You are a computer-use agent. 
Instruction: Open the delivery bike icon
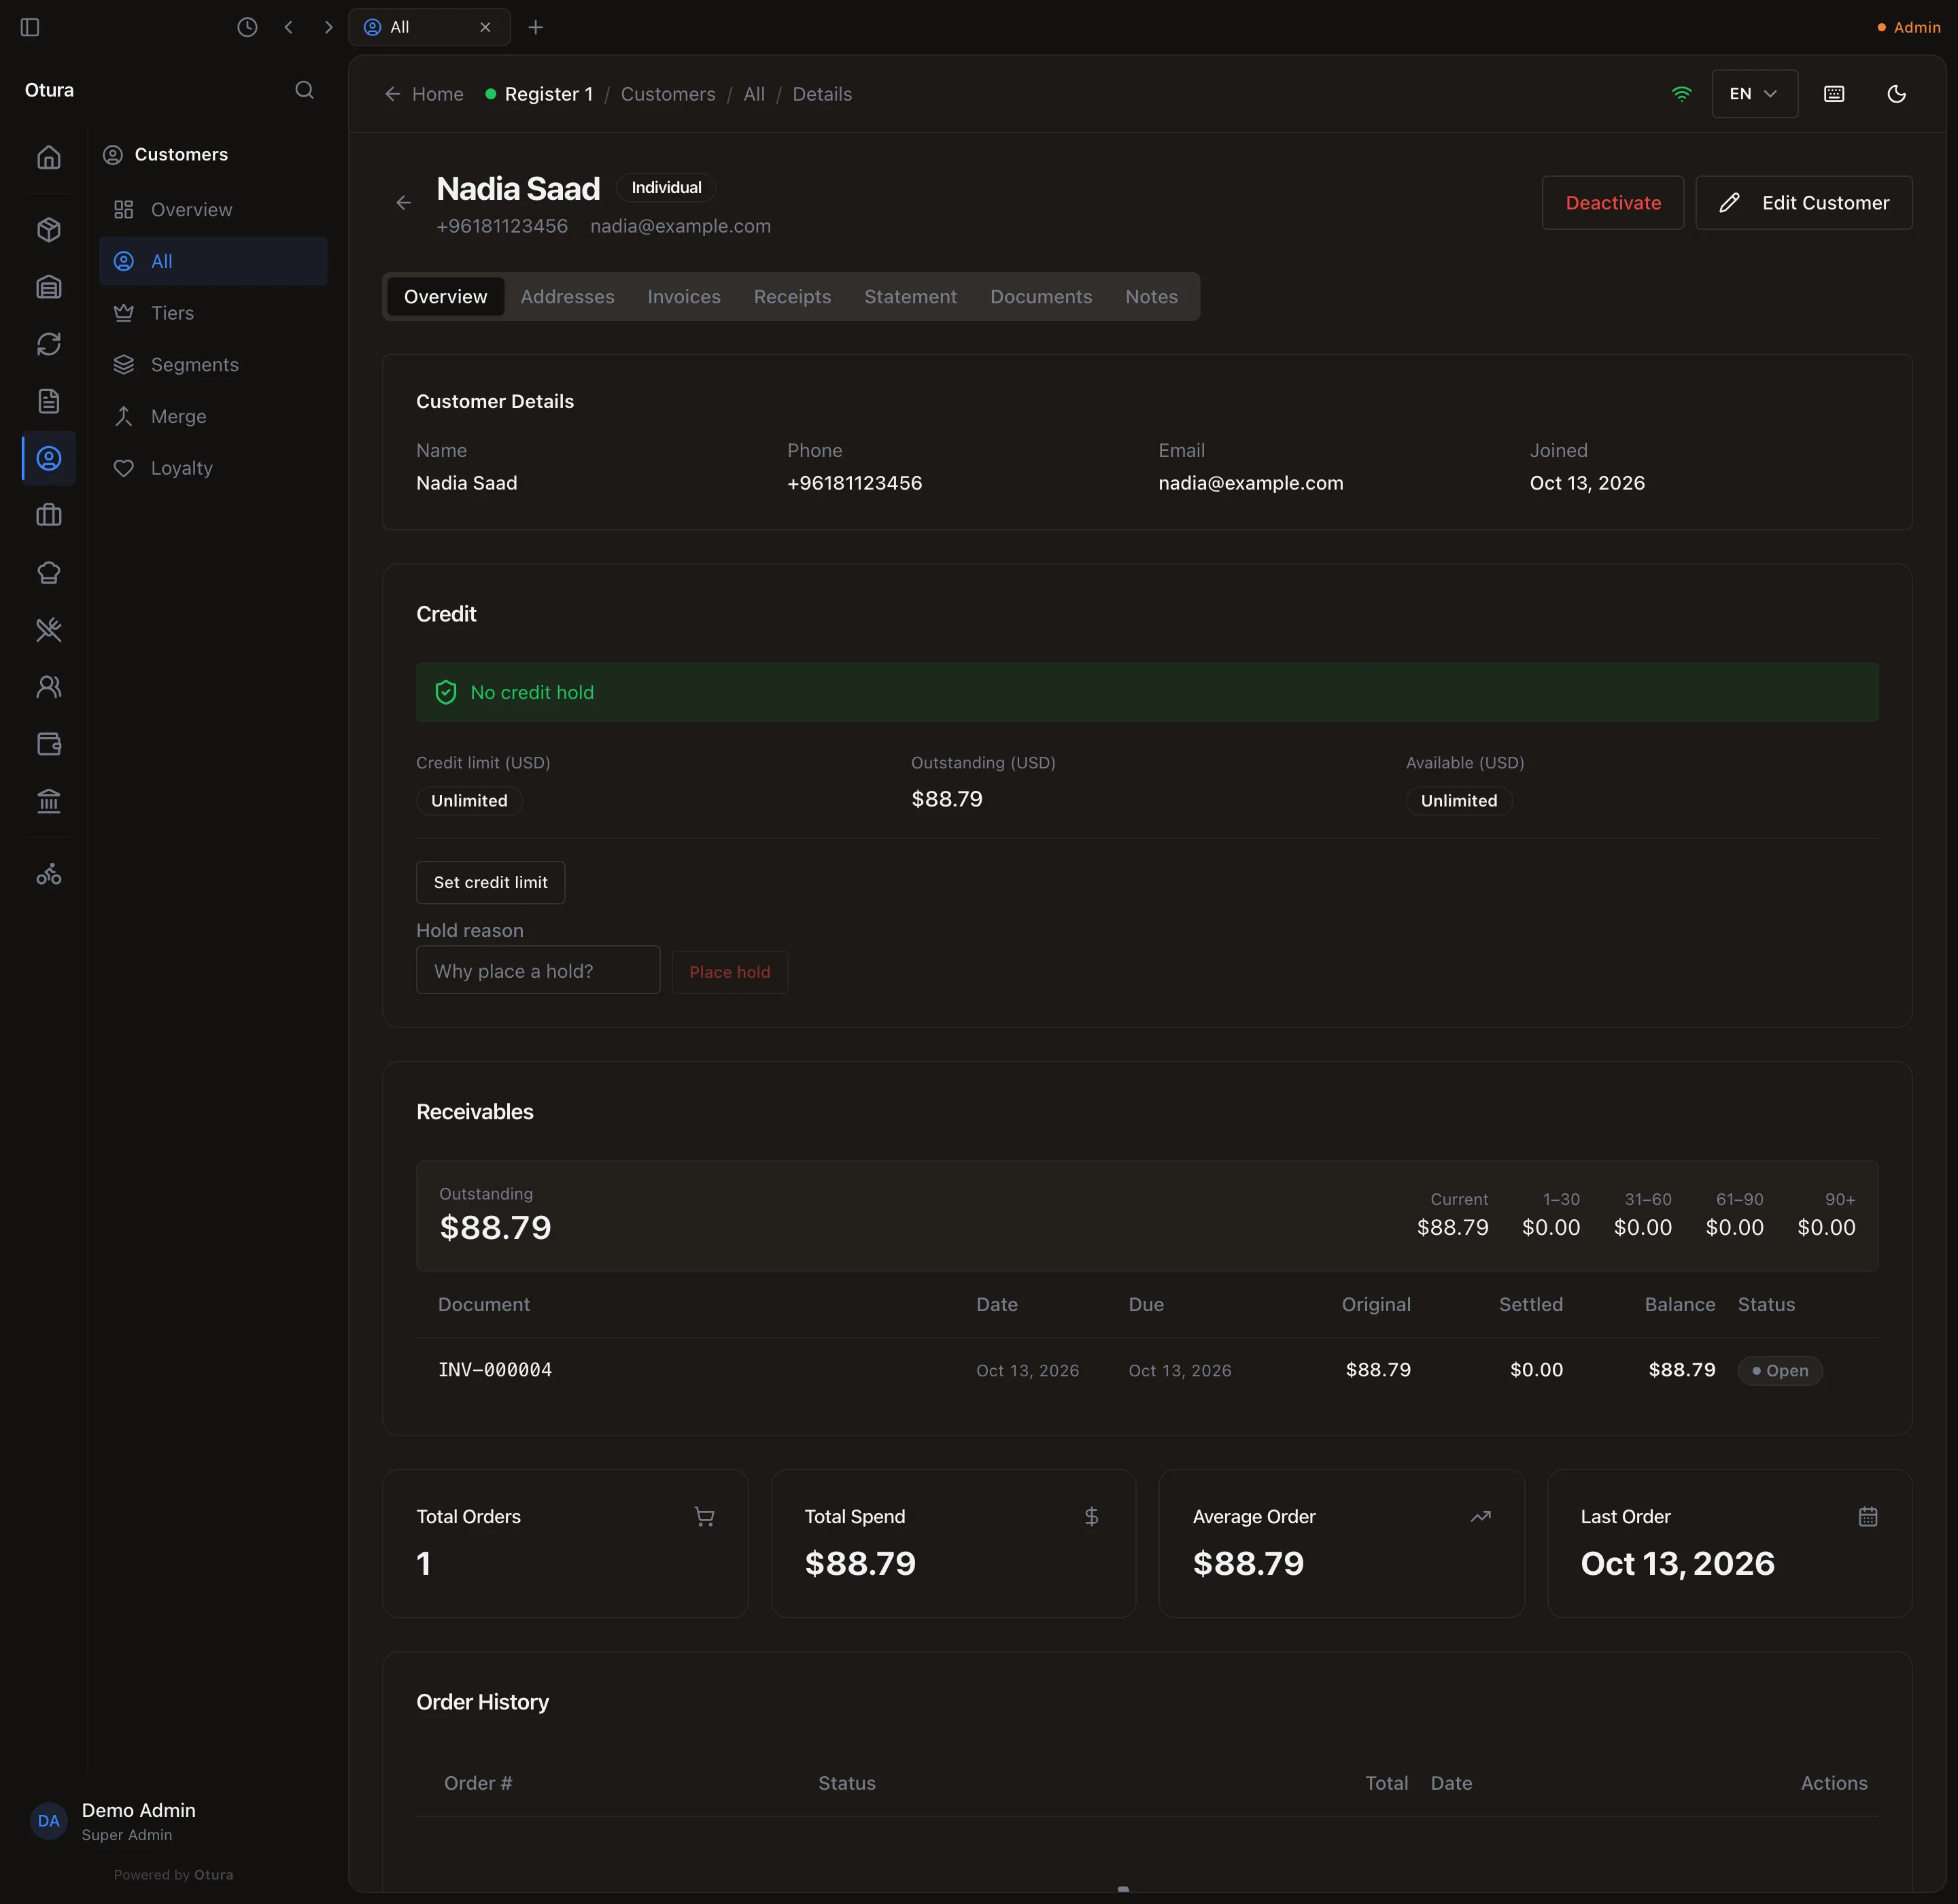[x=49, y=875]
